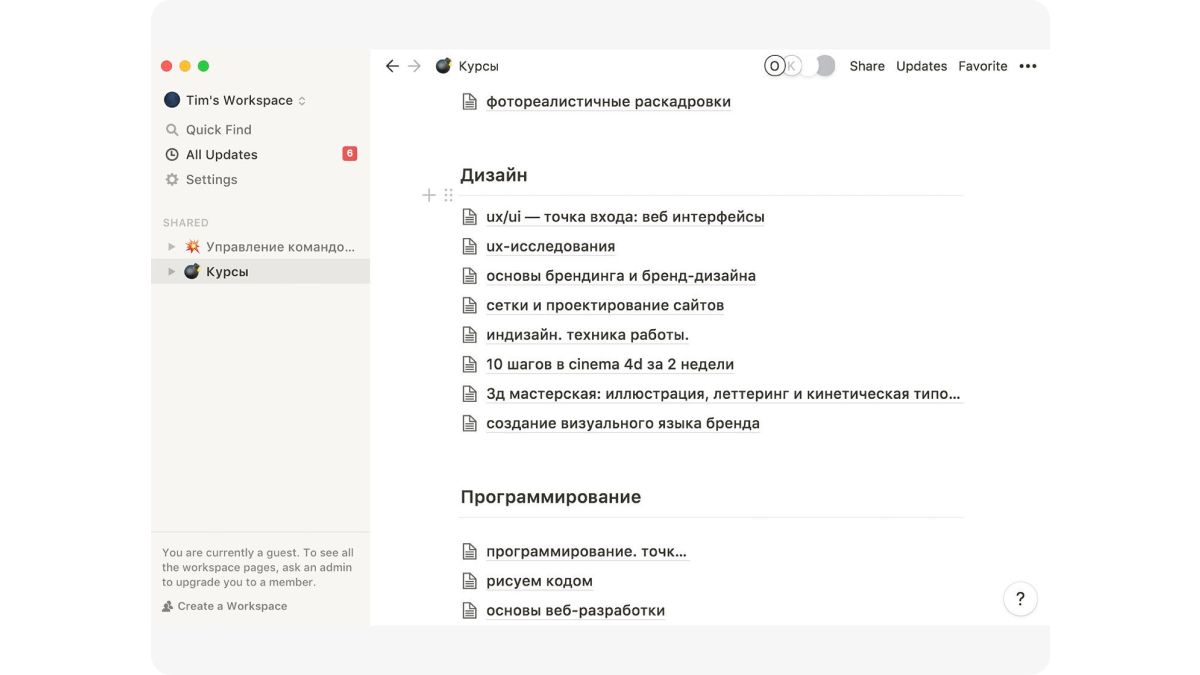
Task: Click the page icon next to рисуем кодом
Action: pyautogui.click(x=469, y=580)
